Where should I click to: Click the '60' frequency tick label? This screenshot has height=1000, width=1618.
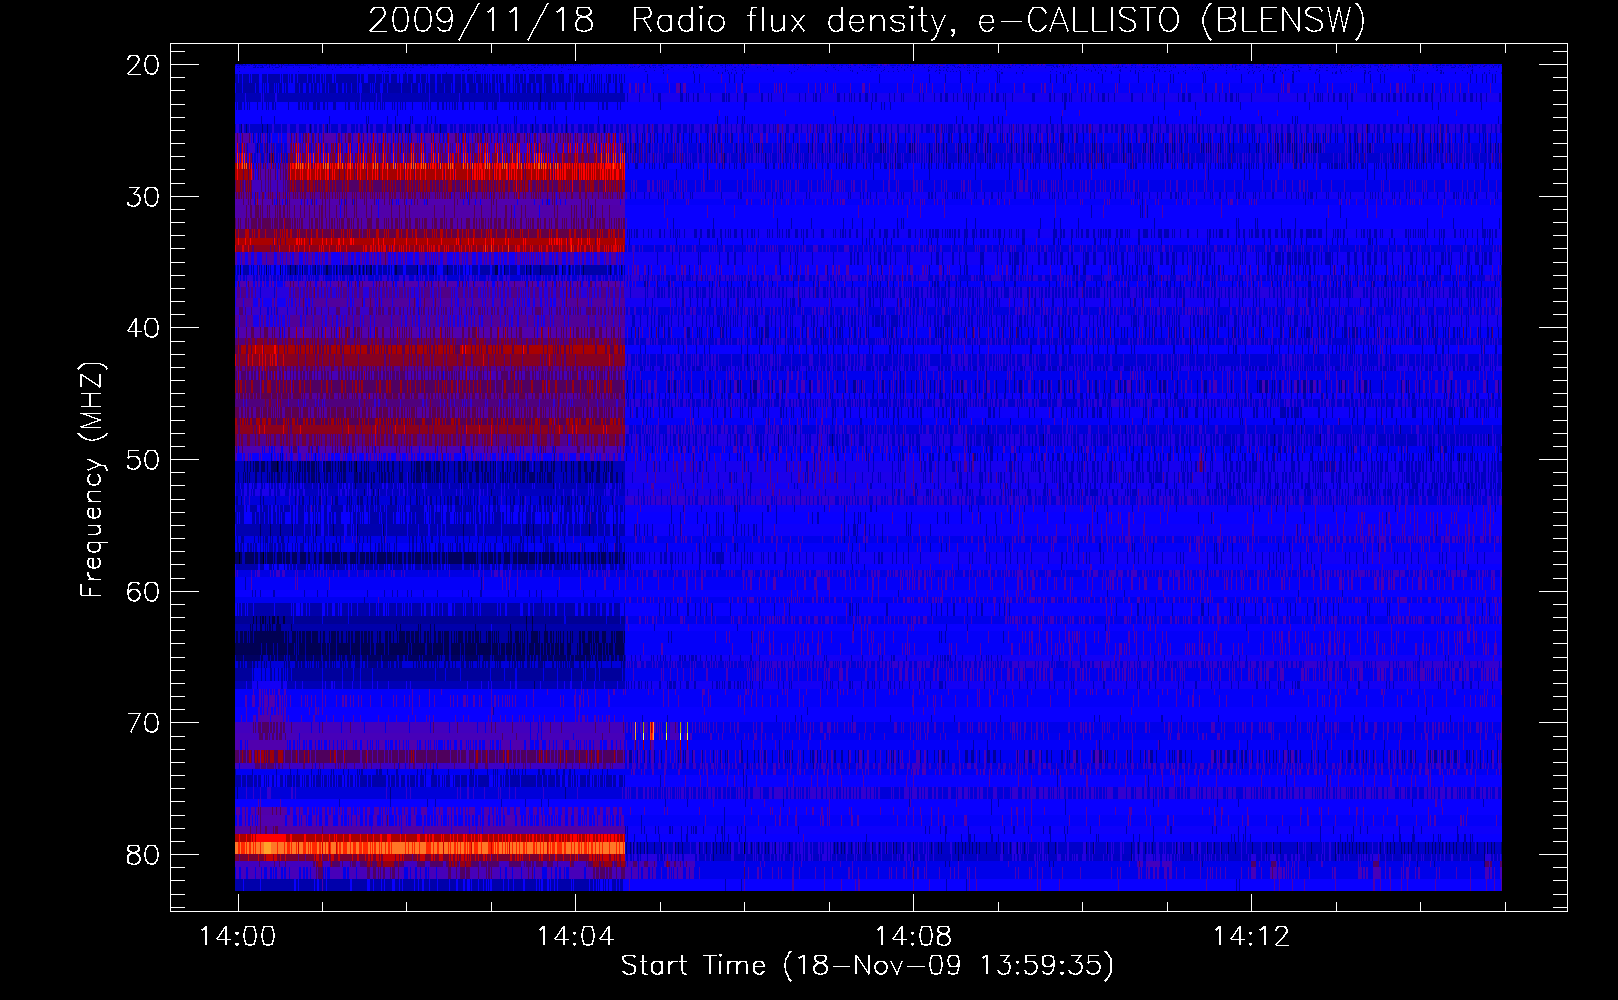[x=144, y=591]
